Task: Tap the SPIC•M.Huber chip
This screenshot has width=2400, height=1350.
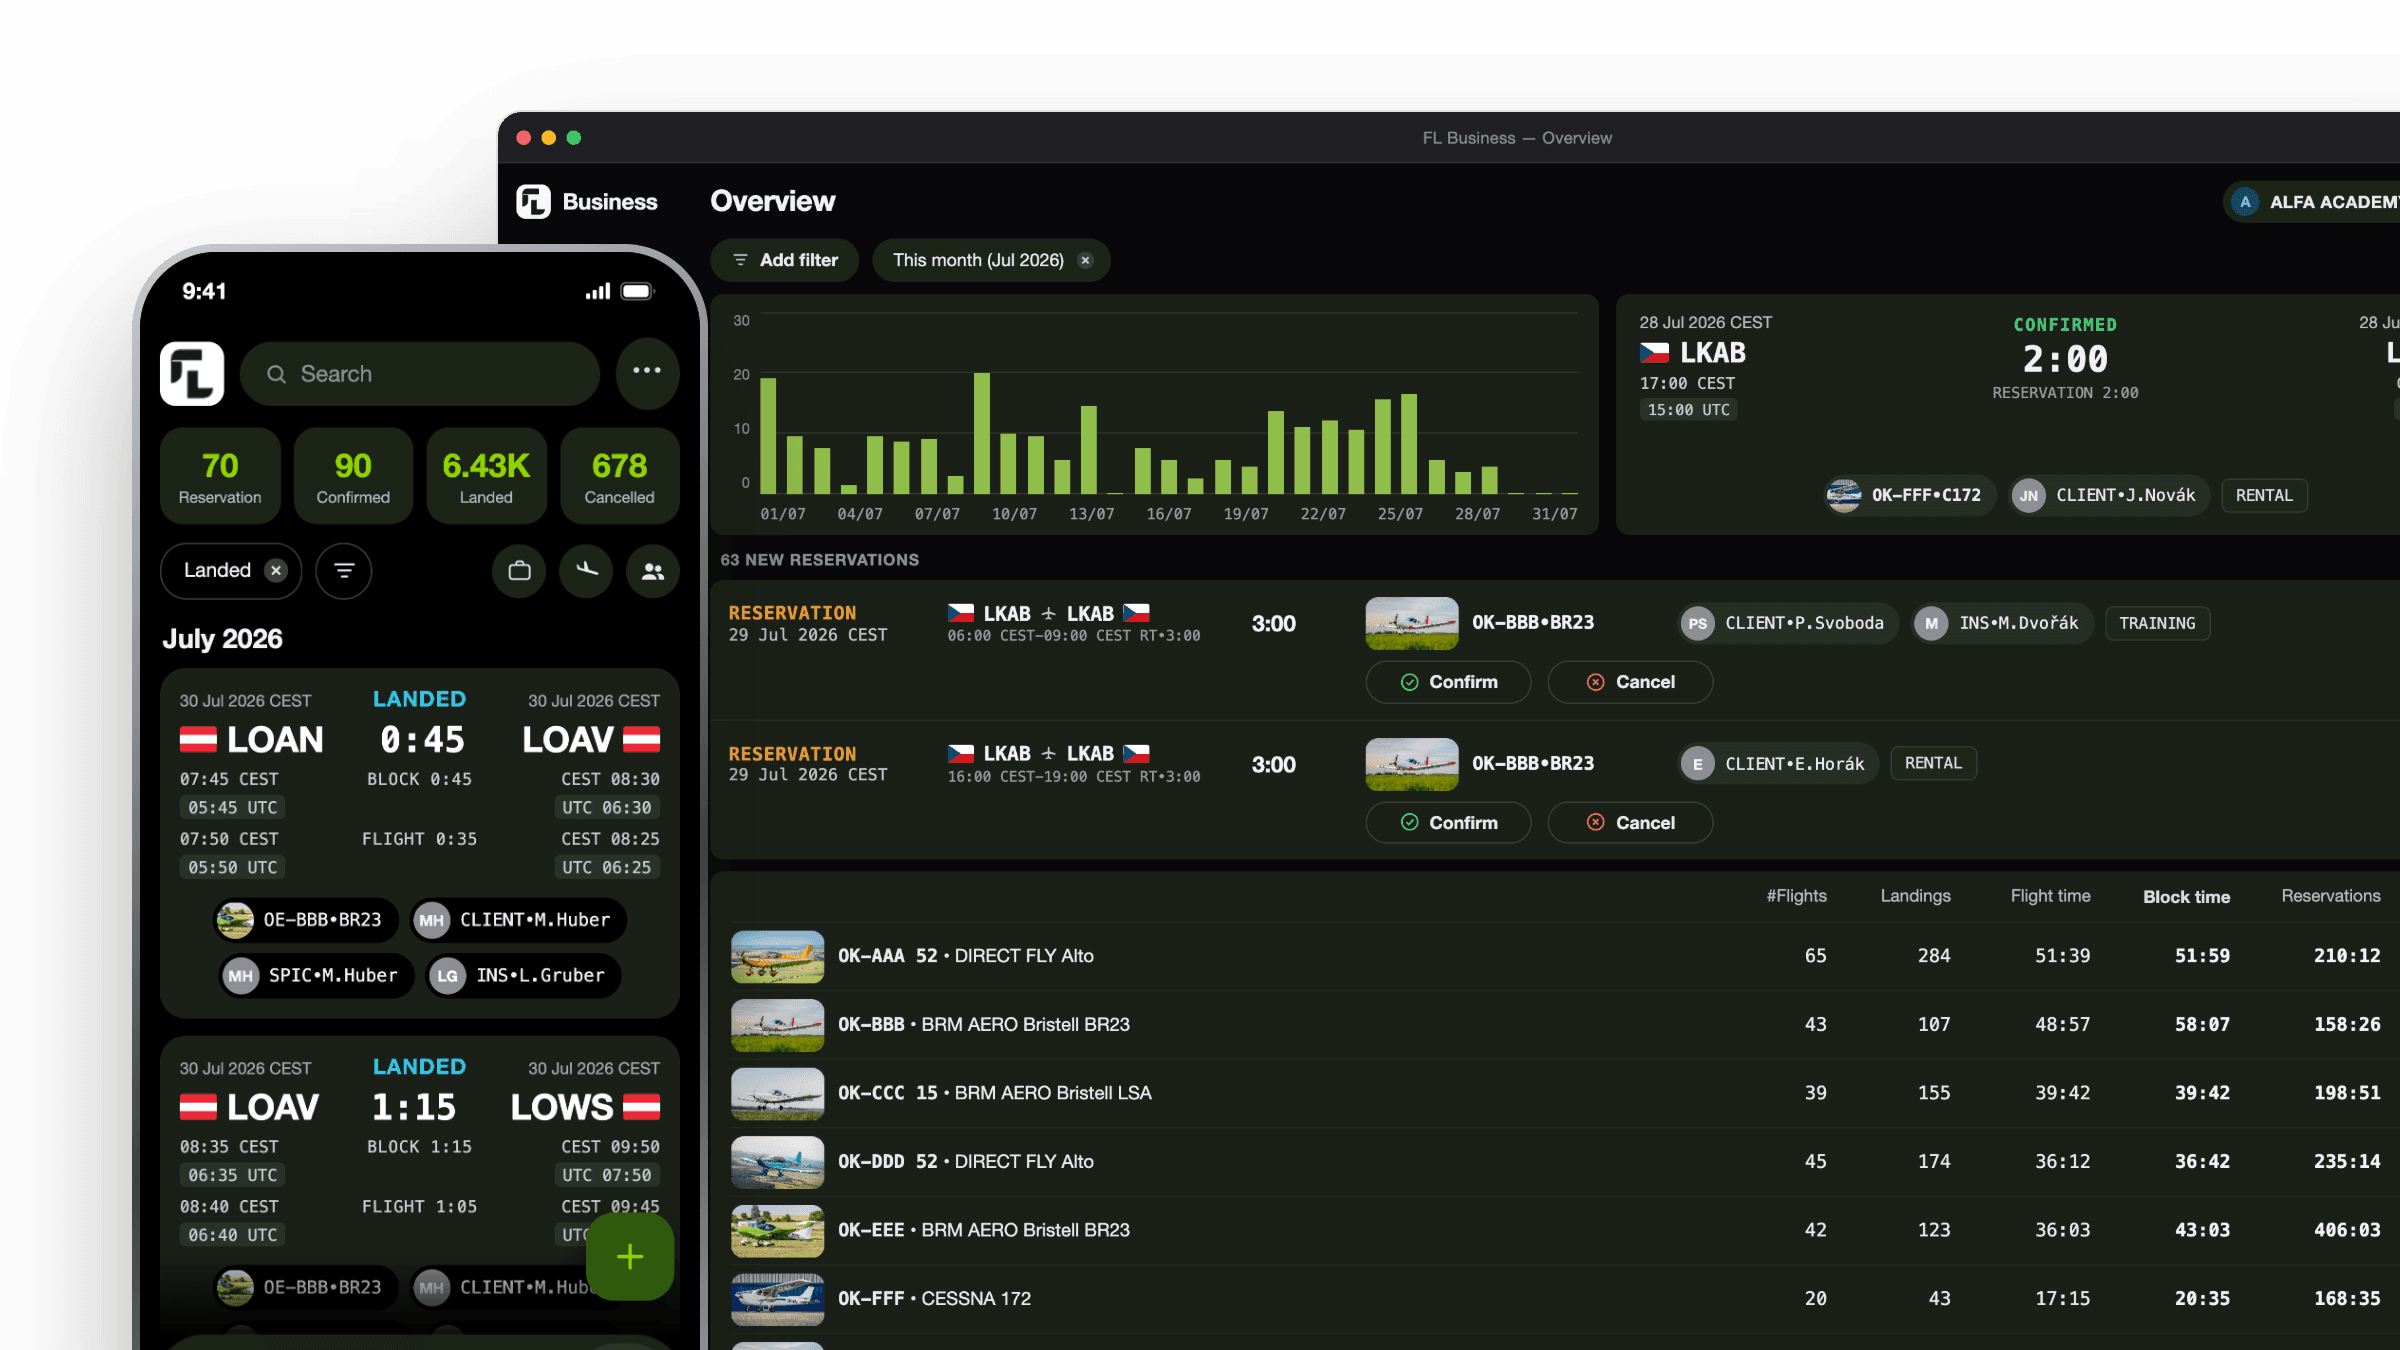Action: click(x=315, y=975)
